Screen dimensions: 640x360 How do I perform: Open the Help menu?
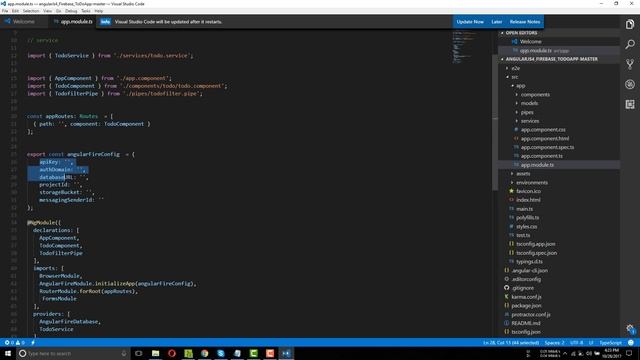coord(99,11)
